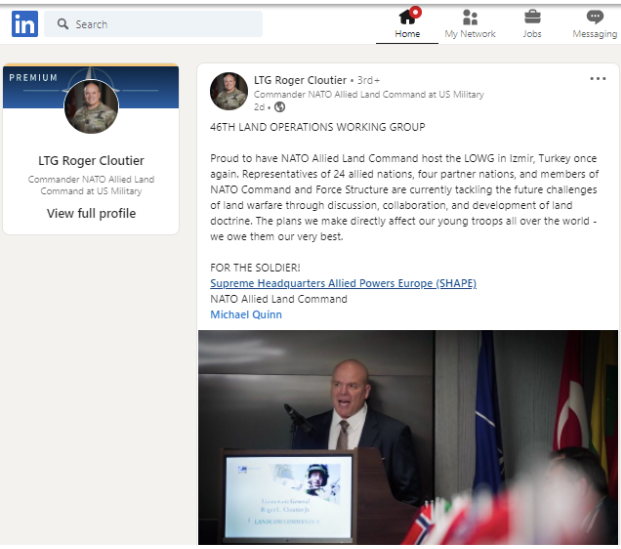Open the Michael Quinn mention link
The image size is (621, 549).
(x=246, y=315)
